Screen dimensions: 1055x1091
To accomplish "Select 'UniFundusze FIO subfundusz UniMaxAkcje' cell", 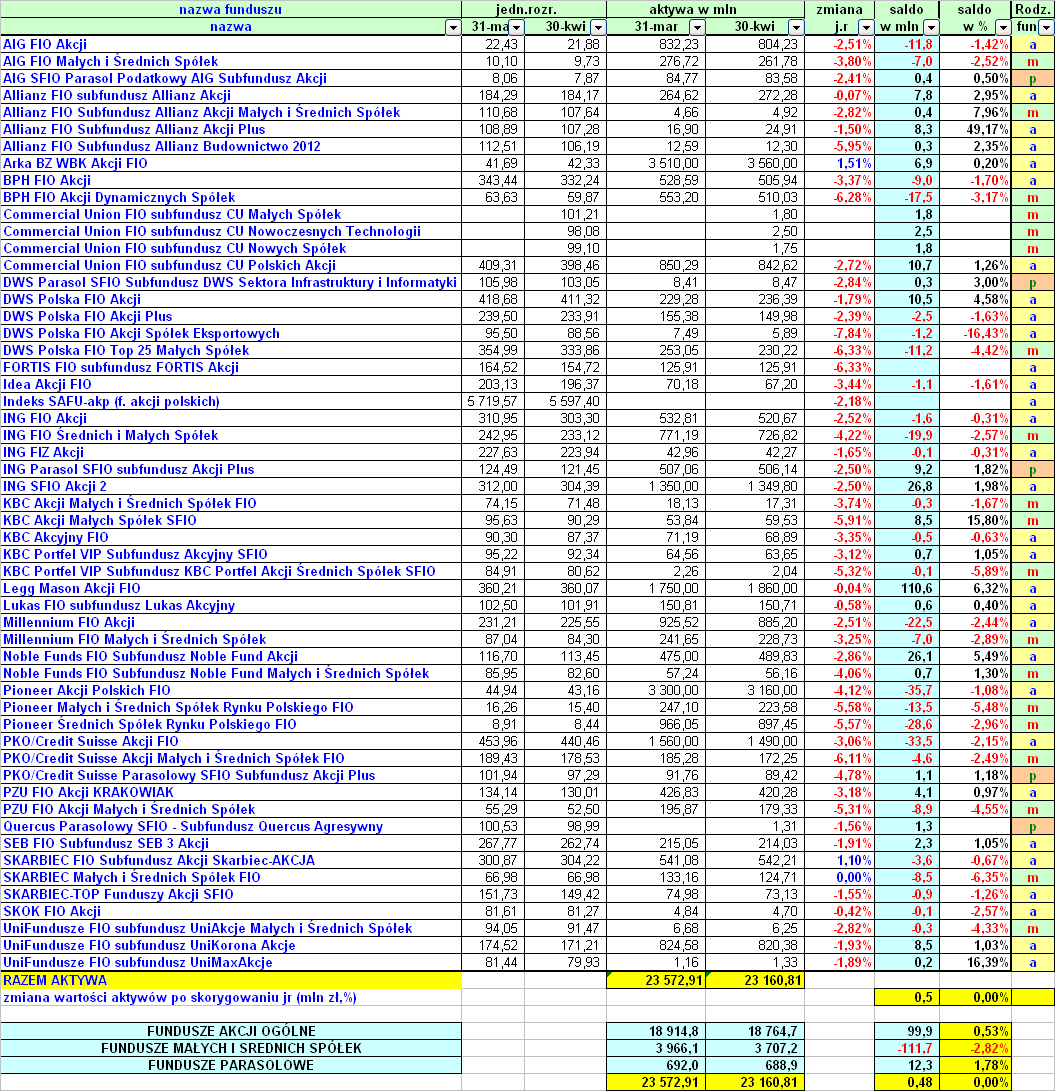I will point(230,962).
